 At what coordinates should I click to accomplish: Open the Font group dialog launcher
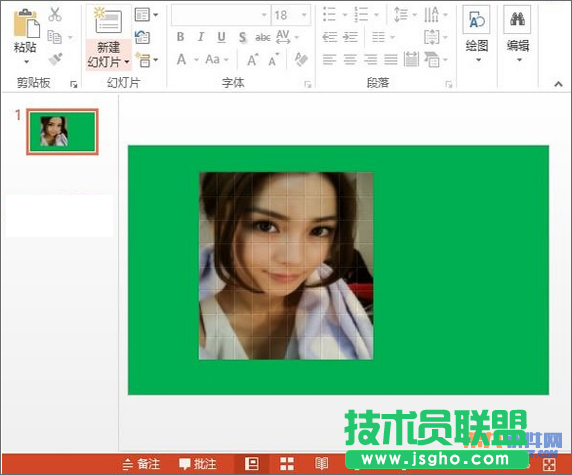[x=308, y=85]
